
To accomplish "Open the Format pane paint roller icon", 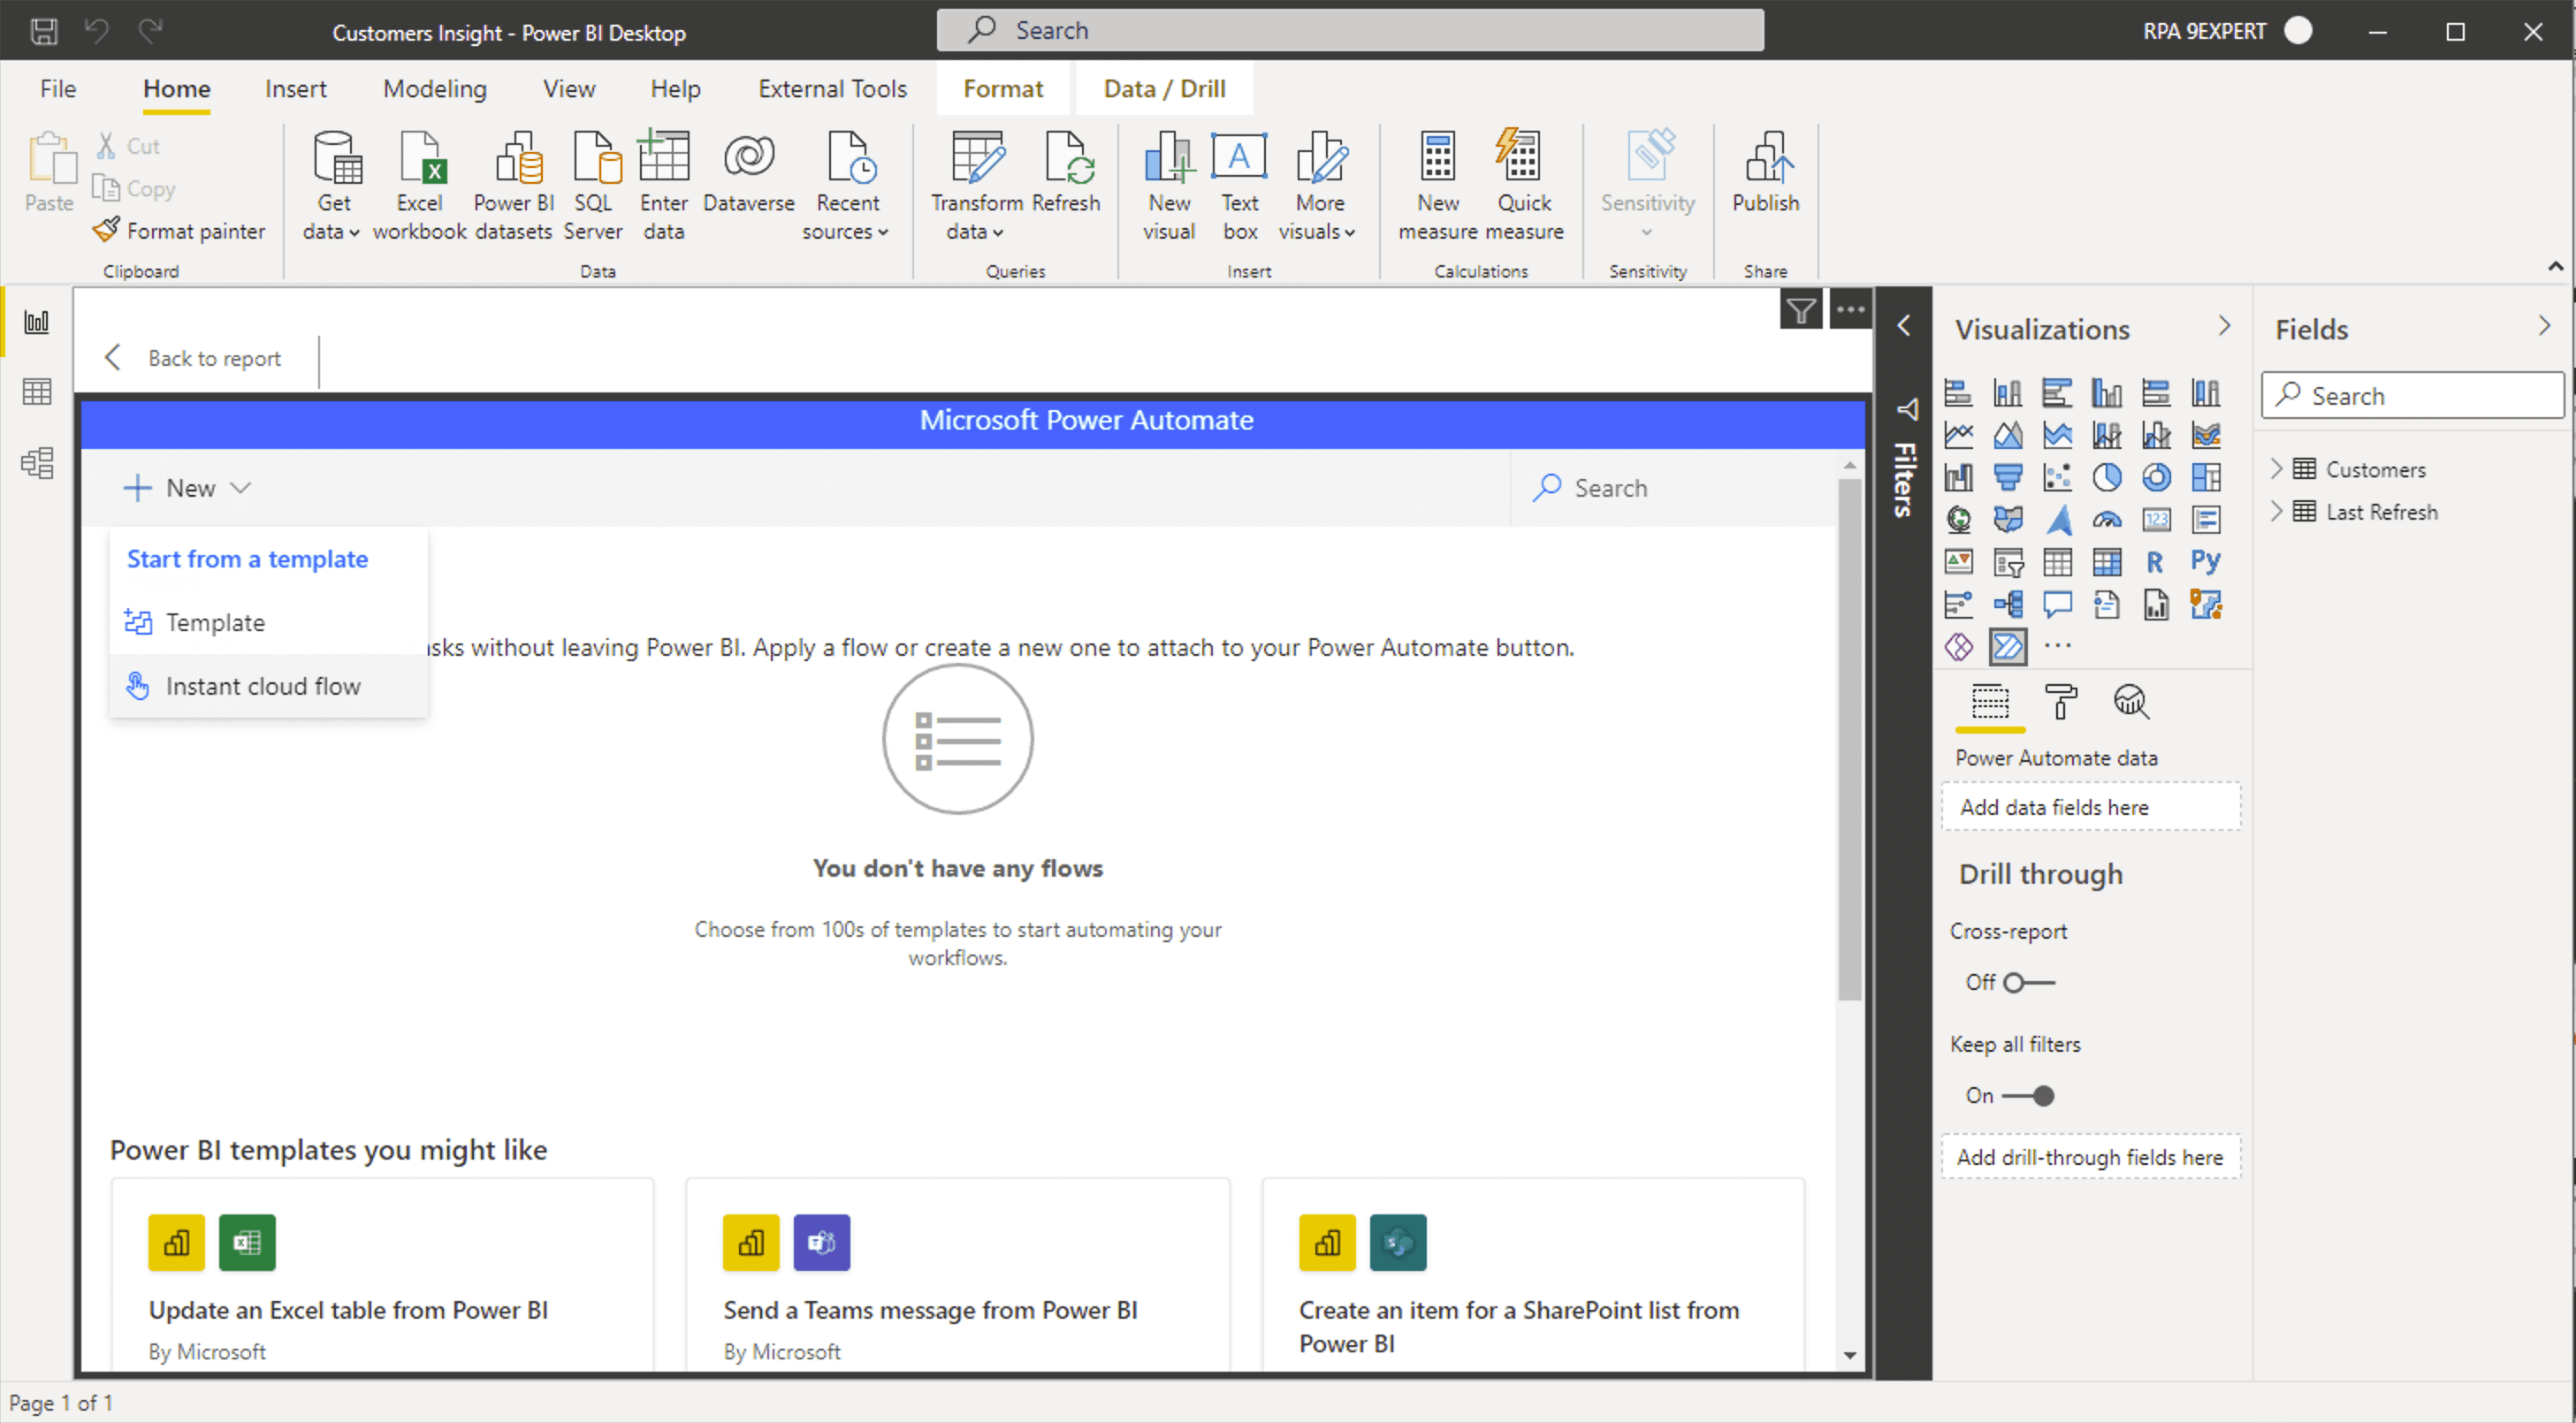I will [2060, 702].
